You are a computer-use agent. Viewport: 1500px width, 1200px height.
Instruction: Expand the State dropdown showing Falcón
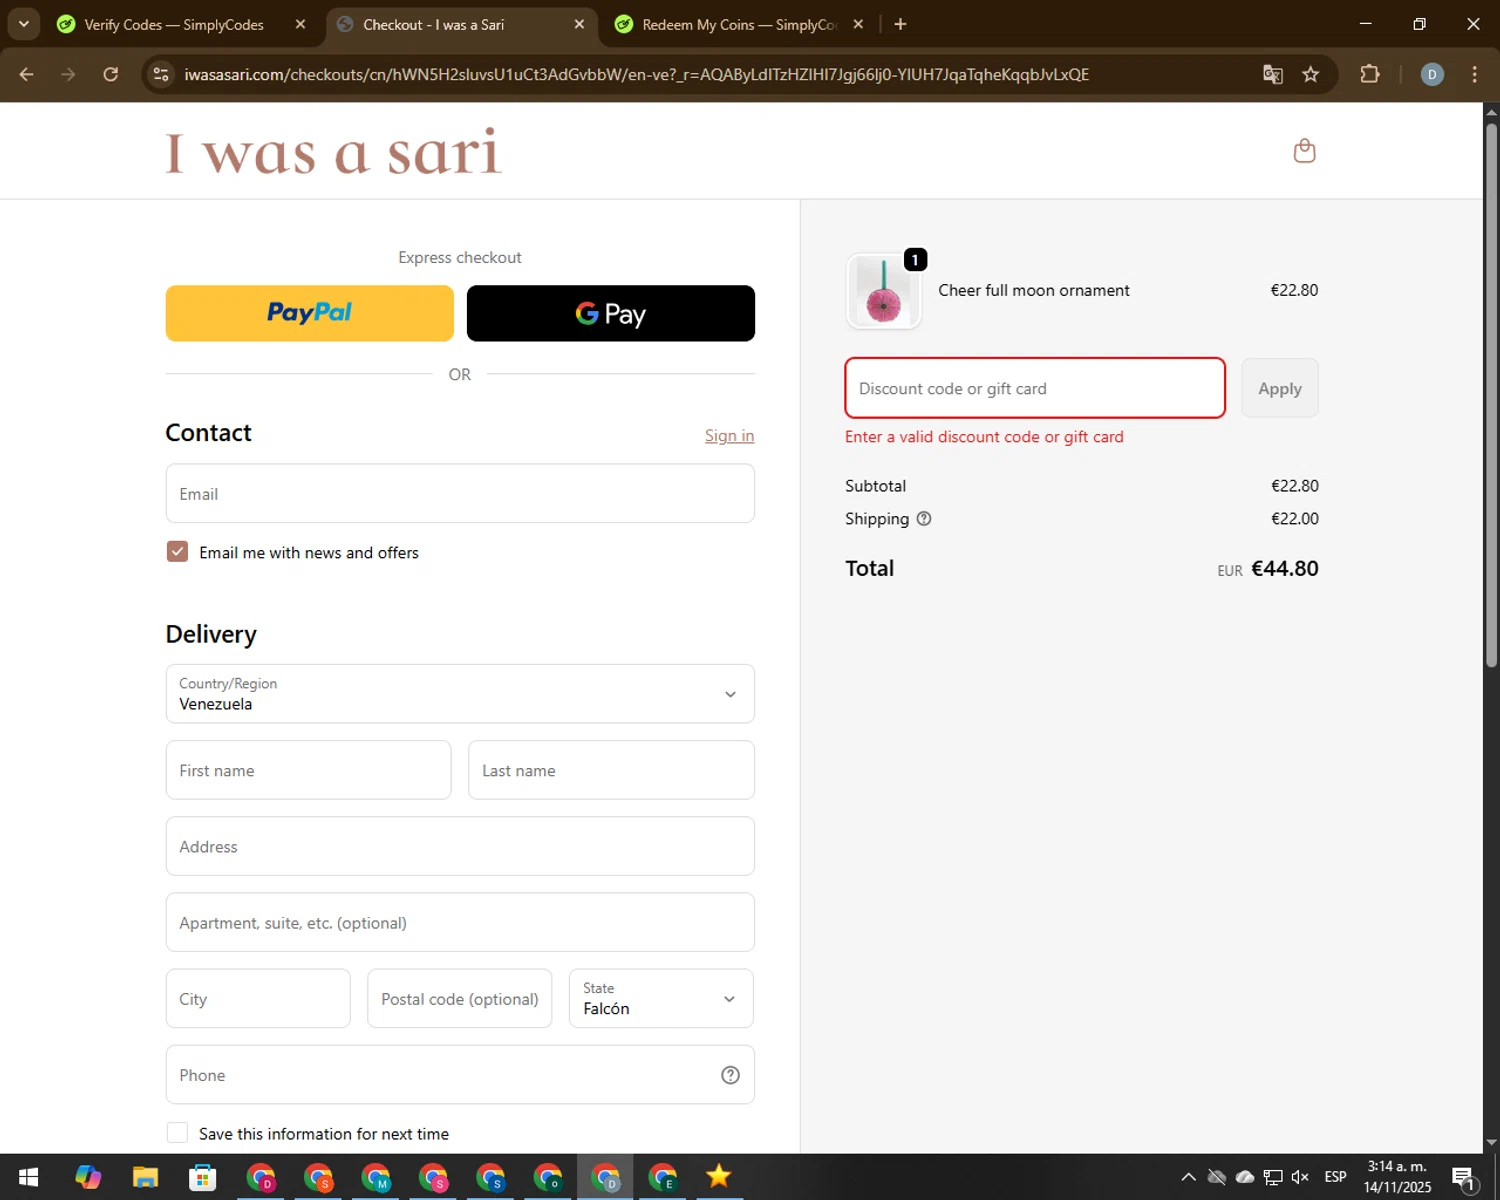661,999
